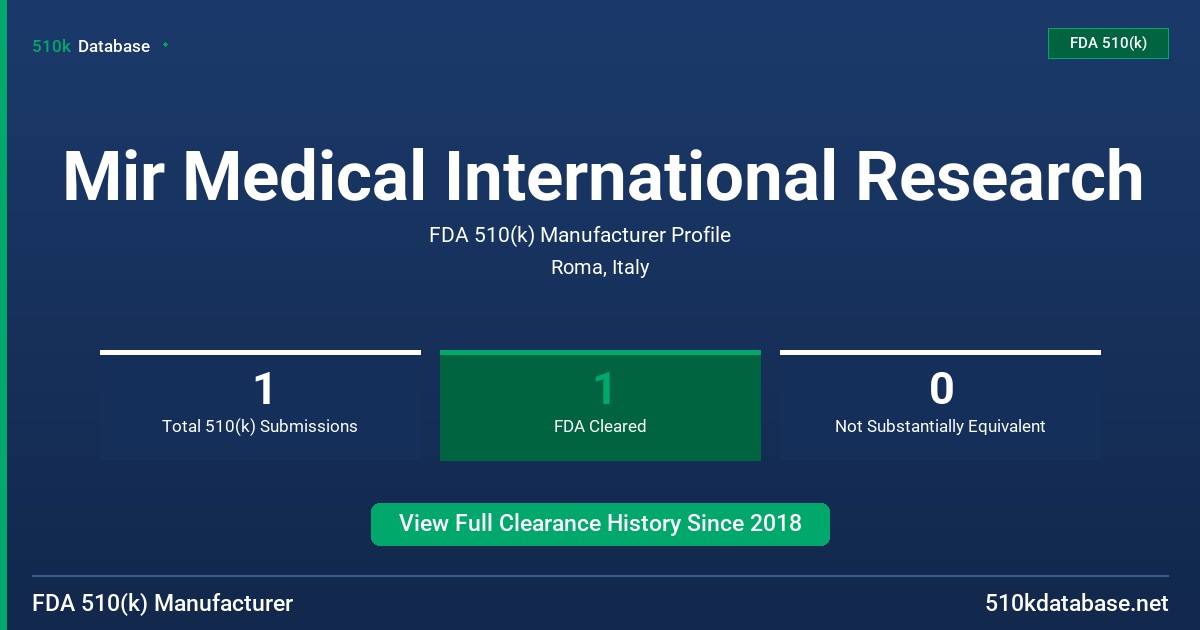The width and height of the screenshot is (1200, 630).
Task: Click the small green dot beside Database
Action: click(165, 45)
